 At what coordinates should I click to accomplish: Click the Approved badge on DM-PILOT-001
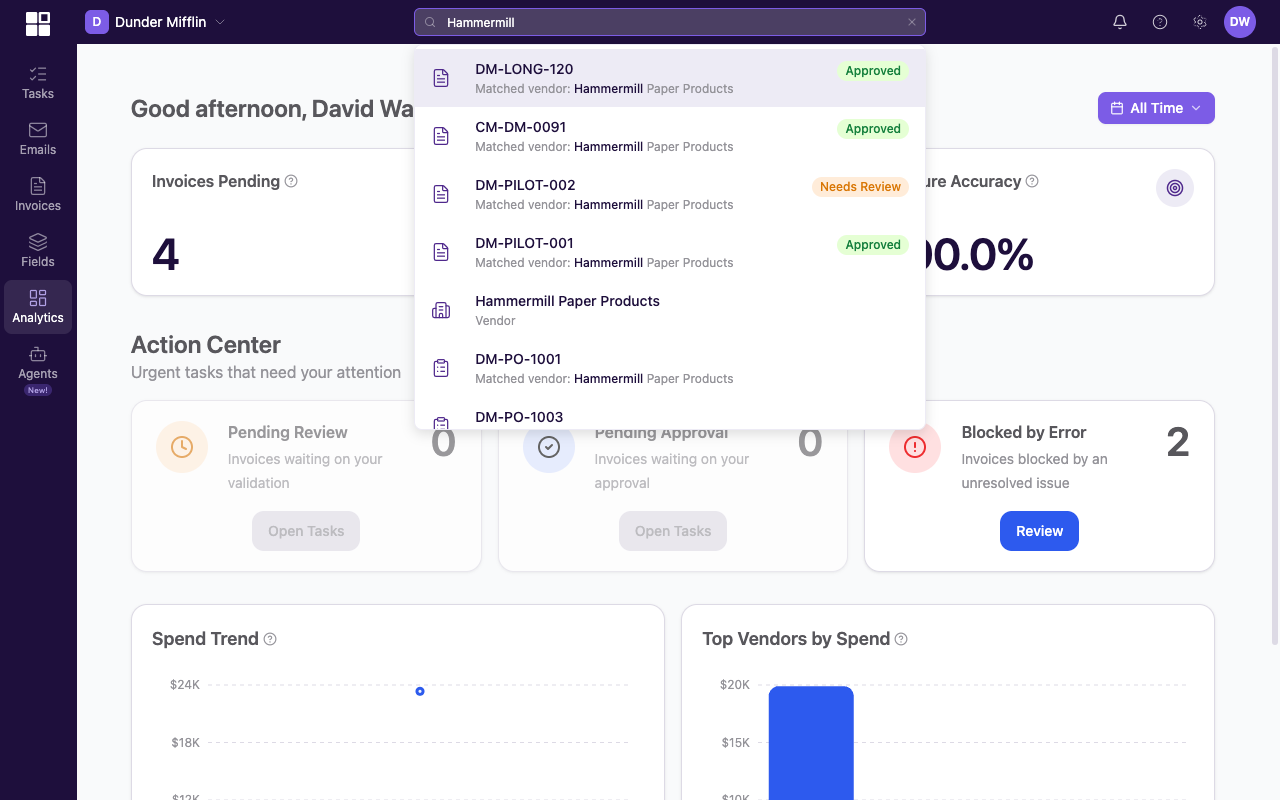click(x=873, y=245)
